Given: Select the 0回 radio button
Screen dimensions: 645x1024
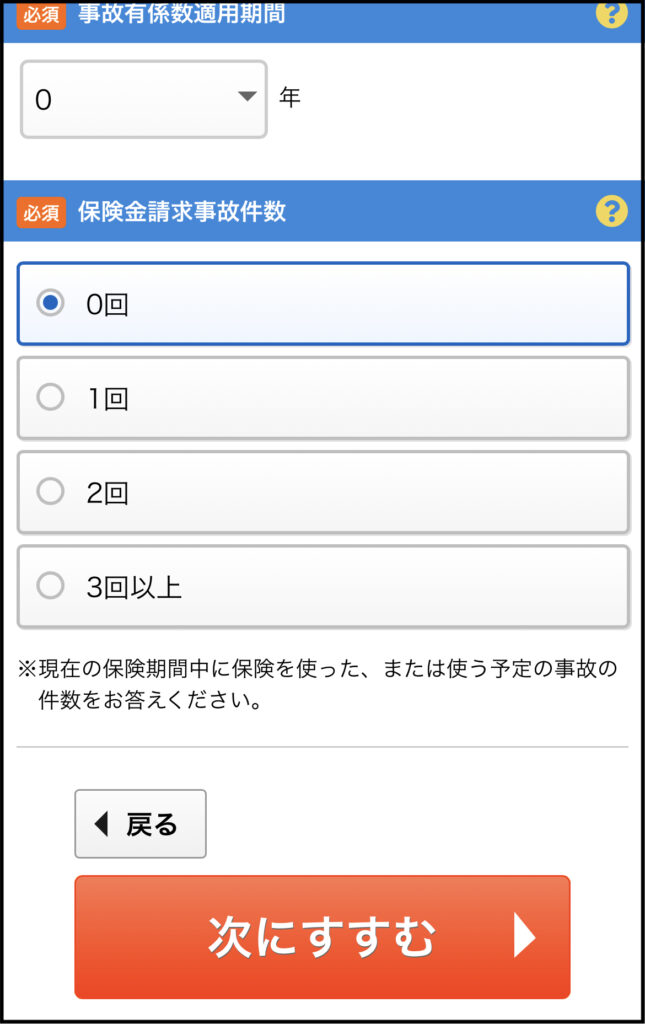Looking at the screenshot, I should pyautogui.click(x=50, y=303).
